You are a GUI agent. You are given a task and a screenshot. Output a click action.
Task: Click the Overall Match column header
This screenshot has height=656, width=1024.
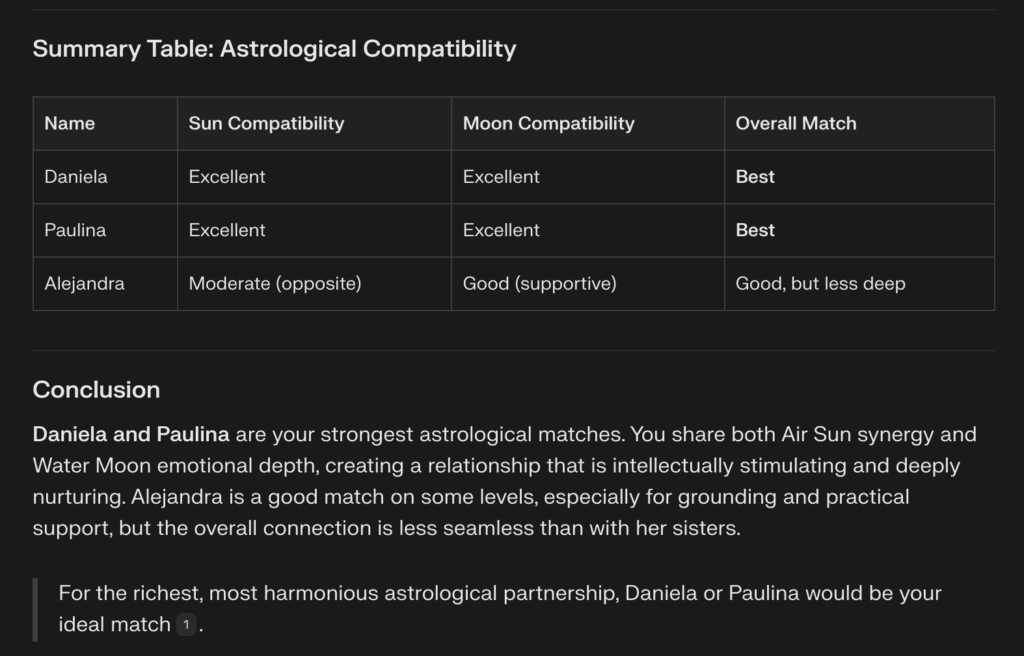(859, 123)
